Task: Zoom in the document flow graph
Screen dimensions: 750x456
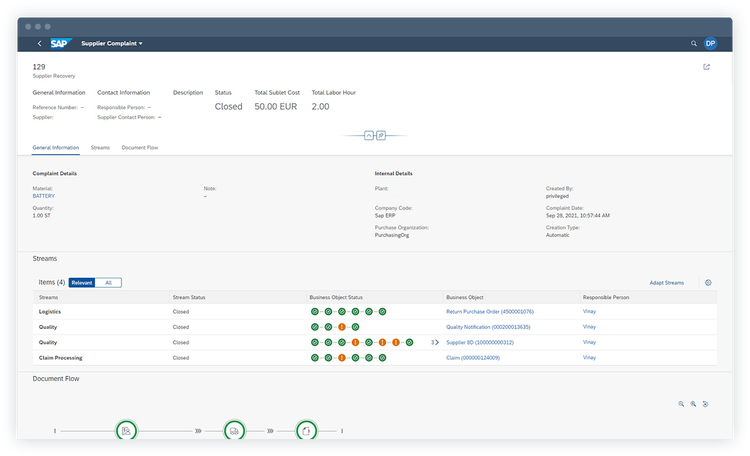Action: point(693,404)
